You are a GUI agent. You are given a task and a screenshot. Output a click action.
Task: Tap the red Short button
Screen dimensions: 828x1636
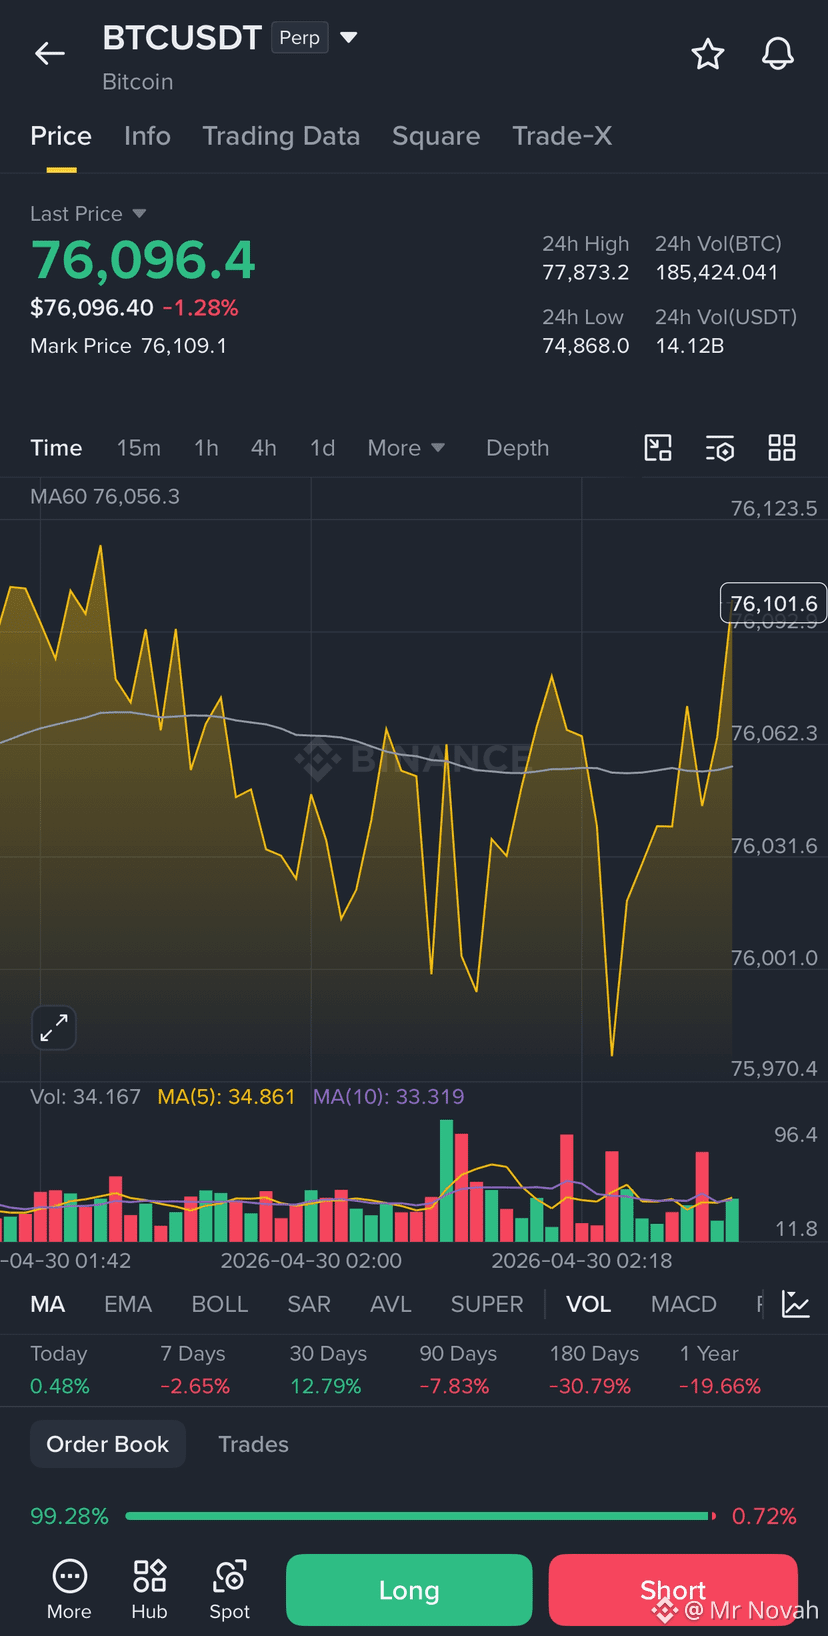[x=673, y=1590]
